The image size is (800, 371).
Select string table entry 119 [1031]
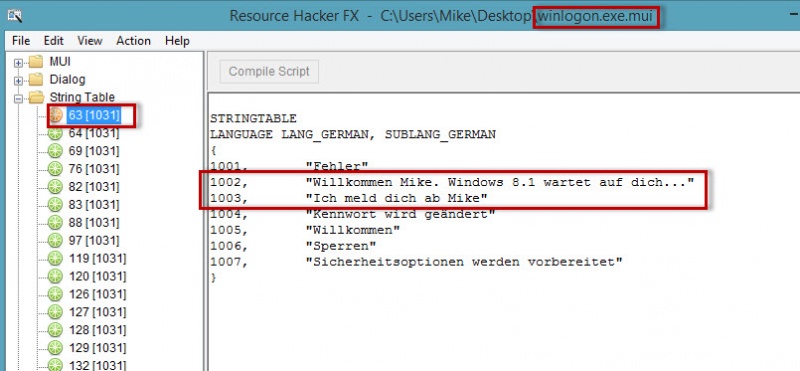pyautogui.click(x=97, y=258)
